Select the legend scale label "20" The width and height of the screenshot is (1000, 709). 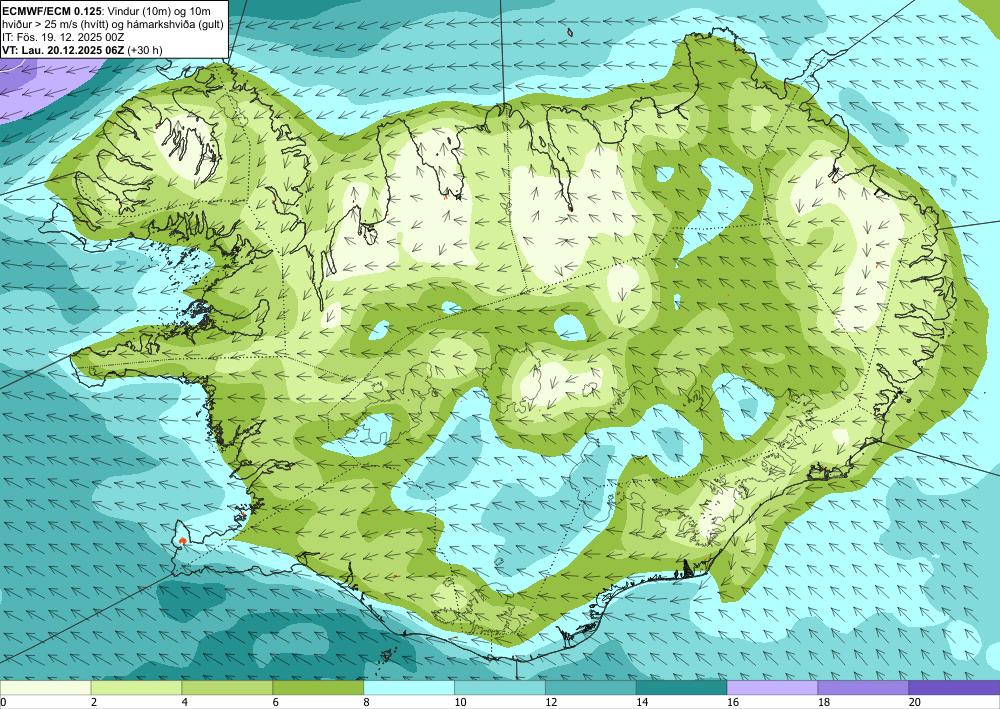pos(915,703)
